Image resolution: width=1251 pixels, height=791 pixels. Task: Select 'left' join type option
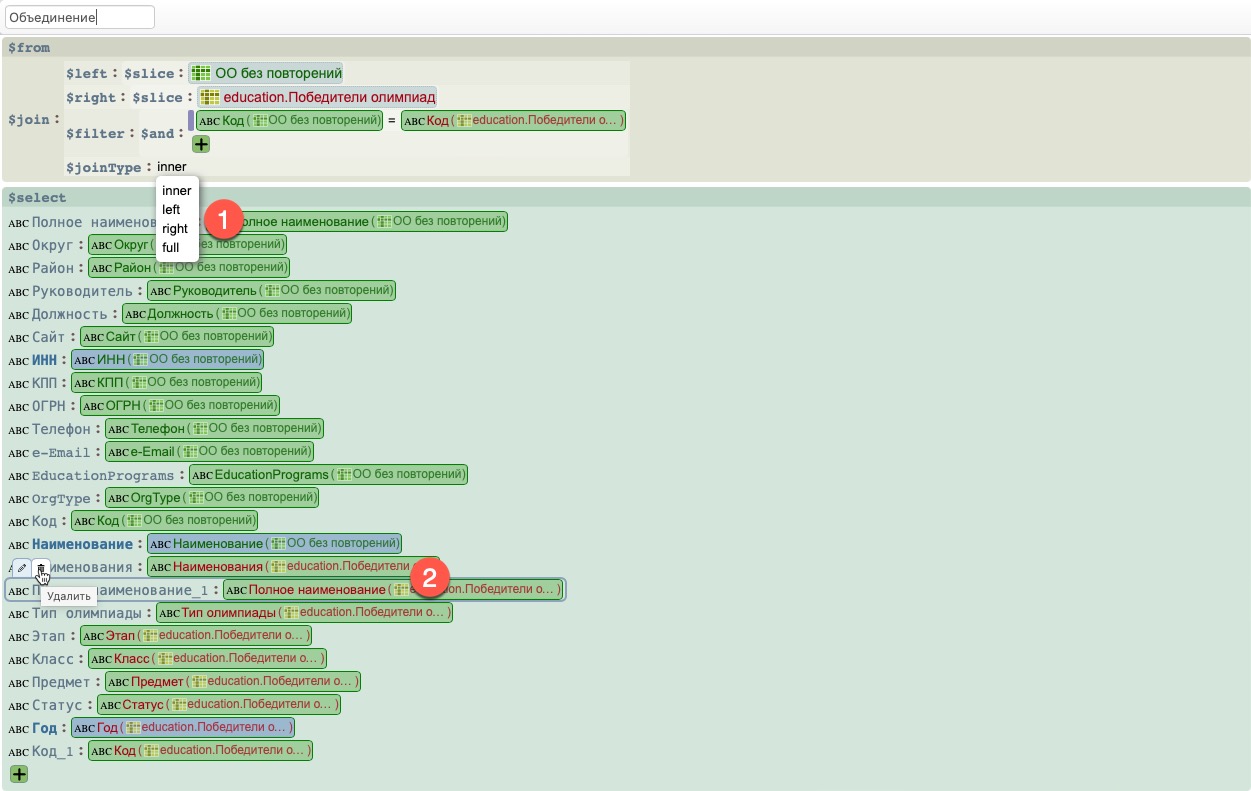coord(171,210)
